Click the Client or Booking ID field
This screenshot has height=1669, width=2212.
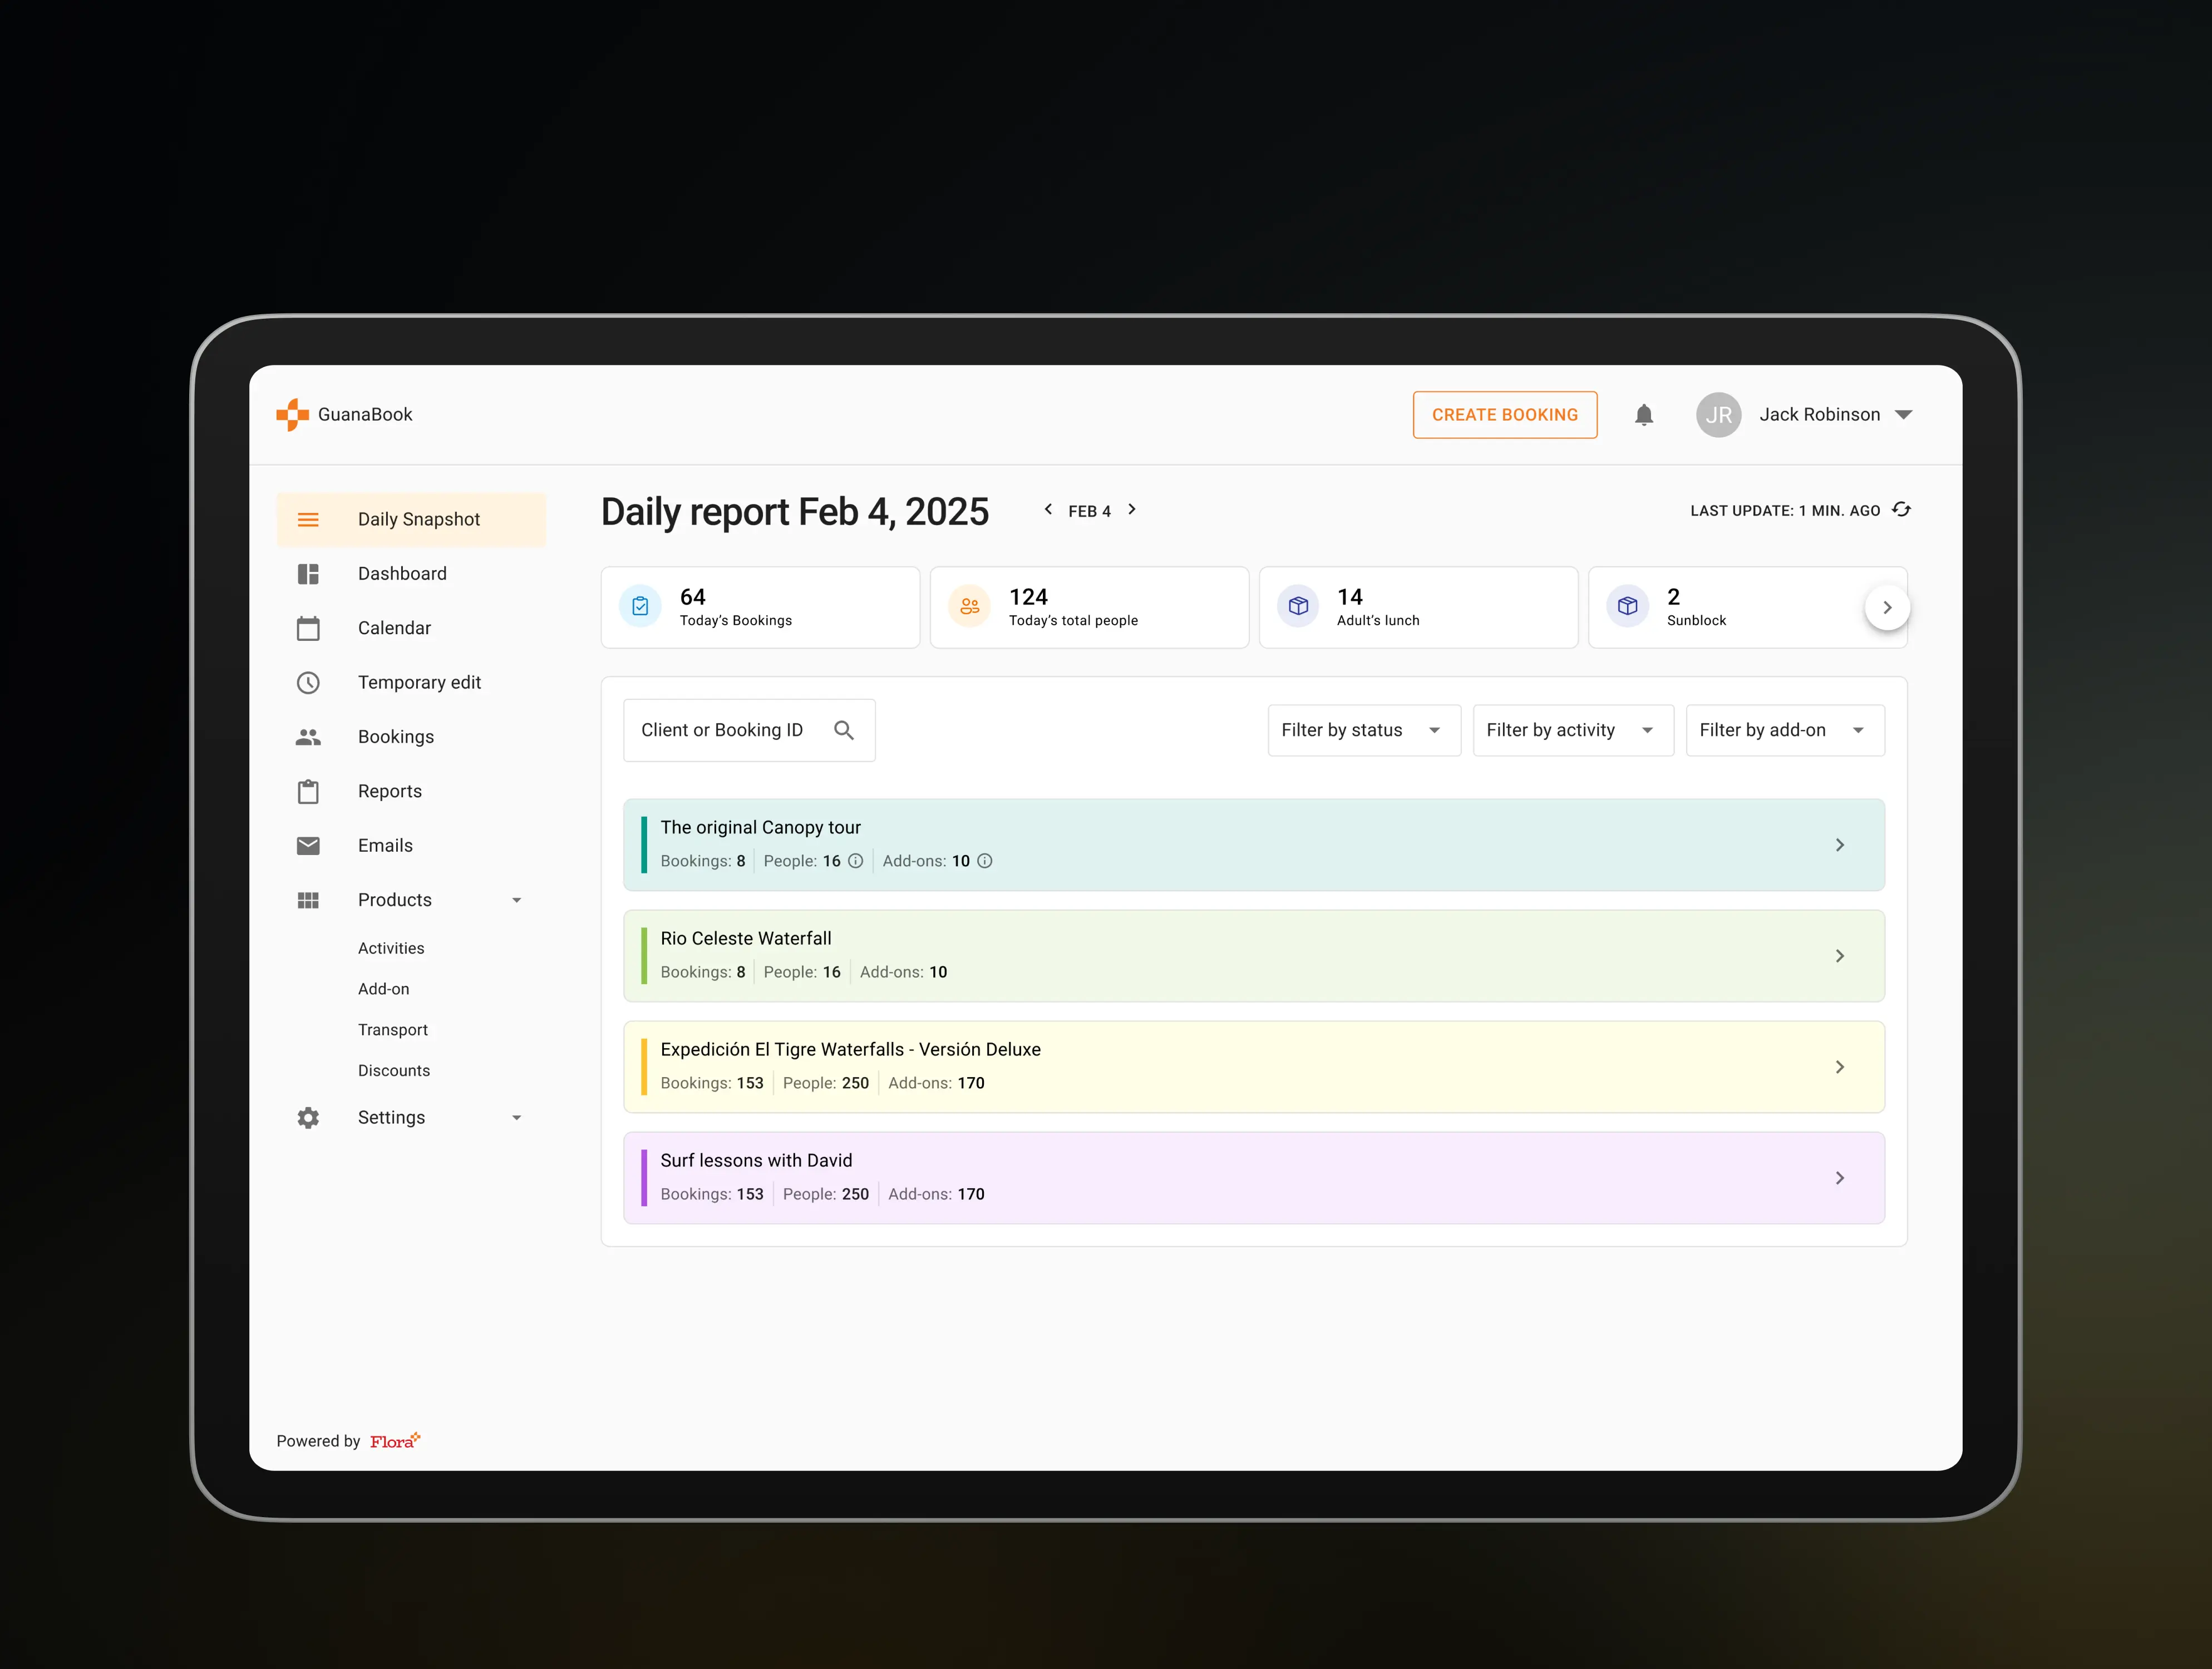click(x=722, y=731)
